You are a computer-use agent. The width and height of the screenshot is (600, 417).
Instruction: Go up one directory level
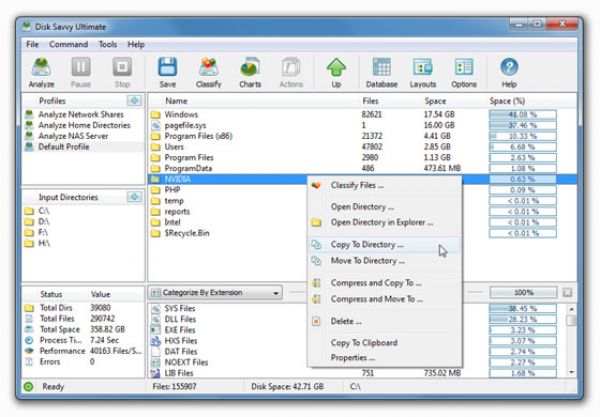click(x=336, y=72)
